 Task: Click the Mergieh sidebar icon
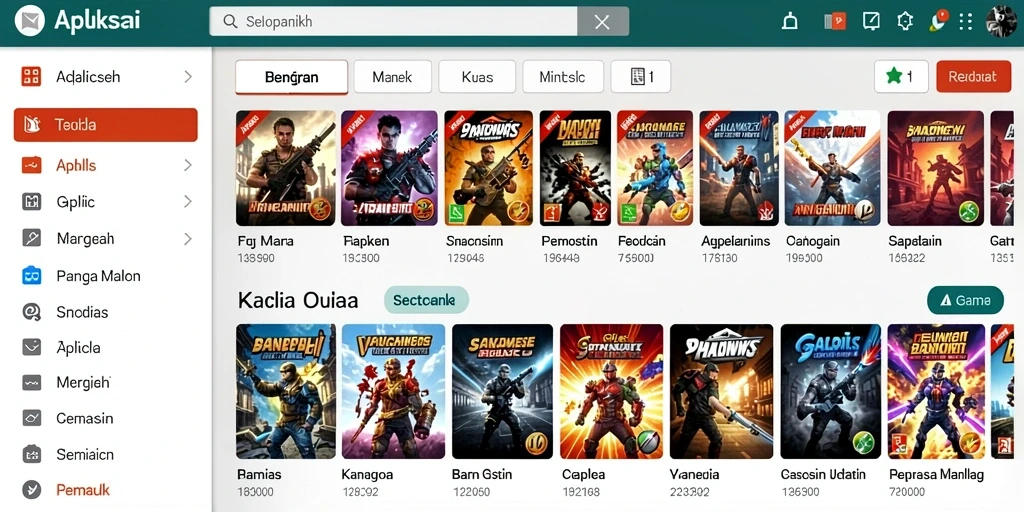(x=31, y=382)
